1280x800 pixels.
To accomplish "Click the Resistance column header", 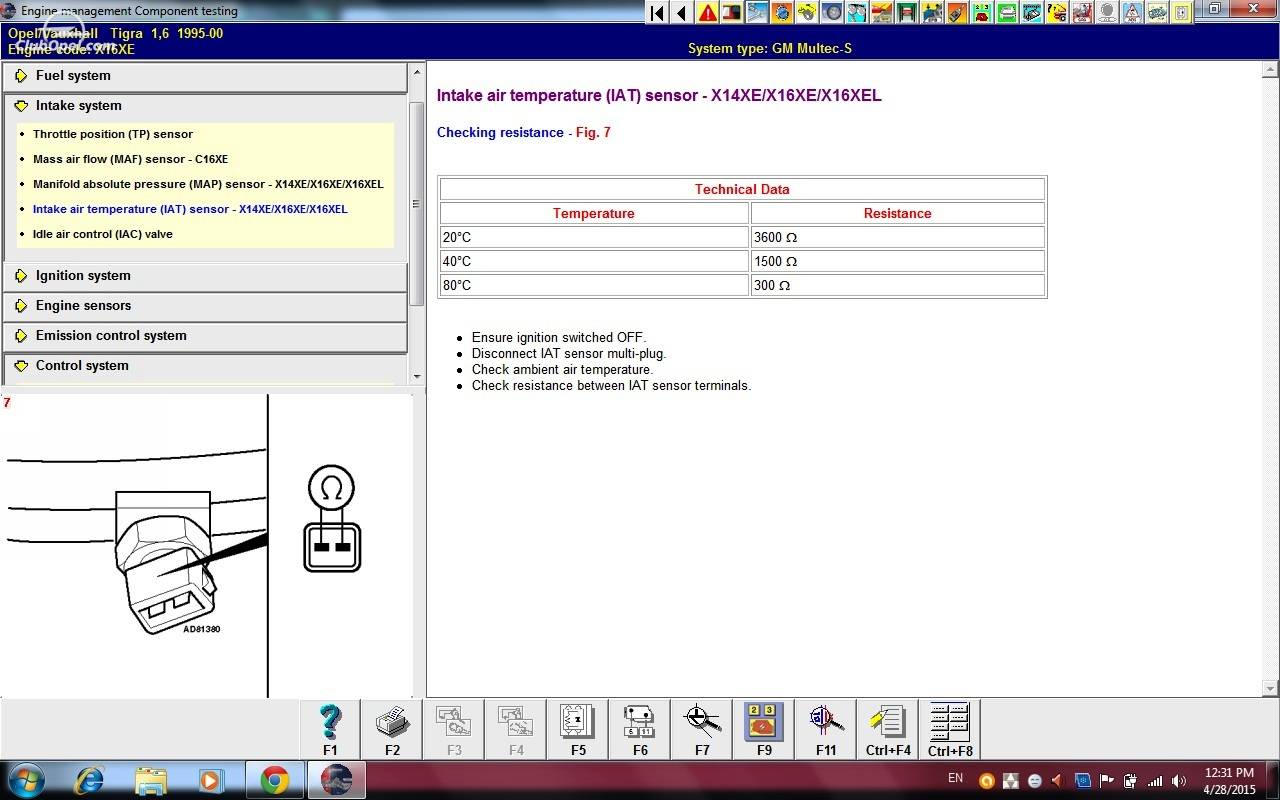I will pos(898,213).
